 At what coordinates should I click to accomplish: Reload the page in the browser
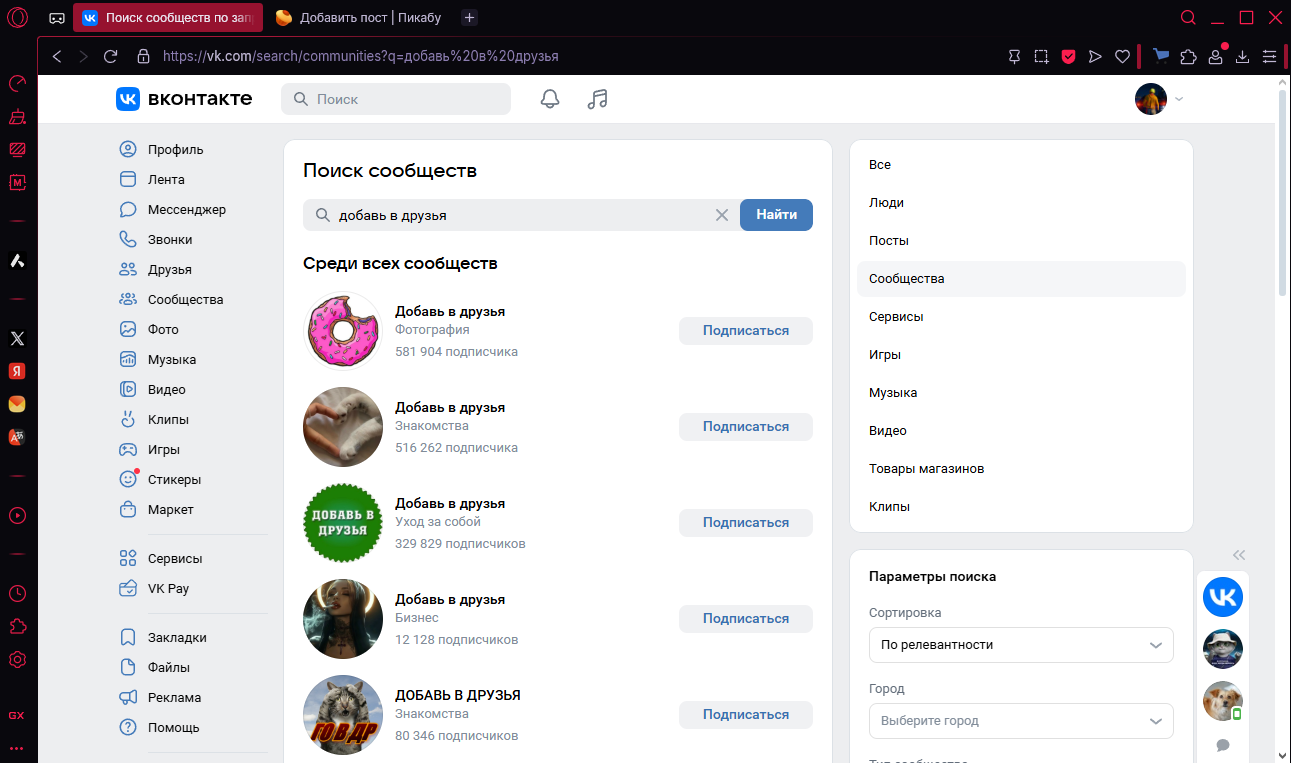point(111,56)
